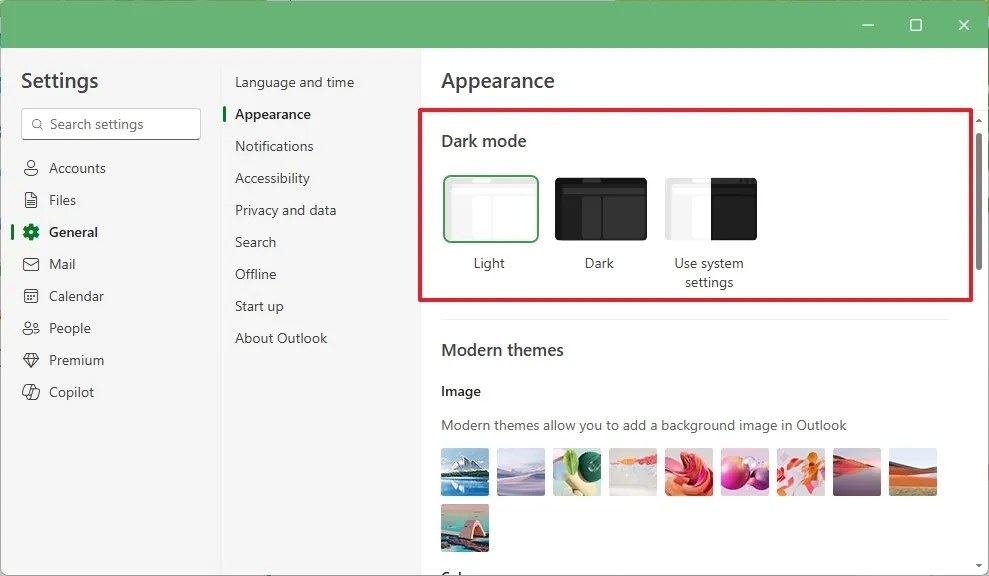Go to Privacy and data settings
Screen dimensions: 989x576
tap(285, 210)
